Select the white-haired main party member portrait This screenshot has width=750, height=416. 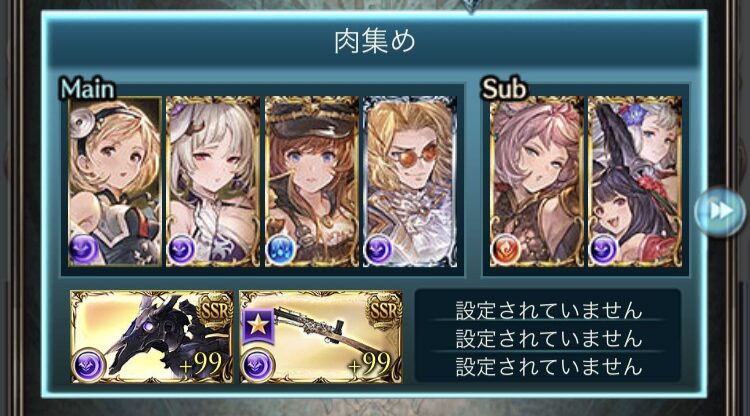coord(213,181)
